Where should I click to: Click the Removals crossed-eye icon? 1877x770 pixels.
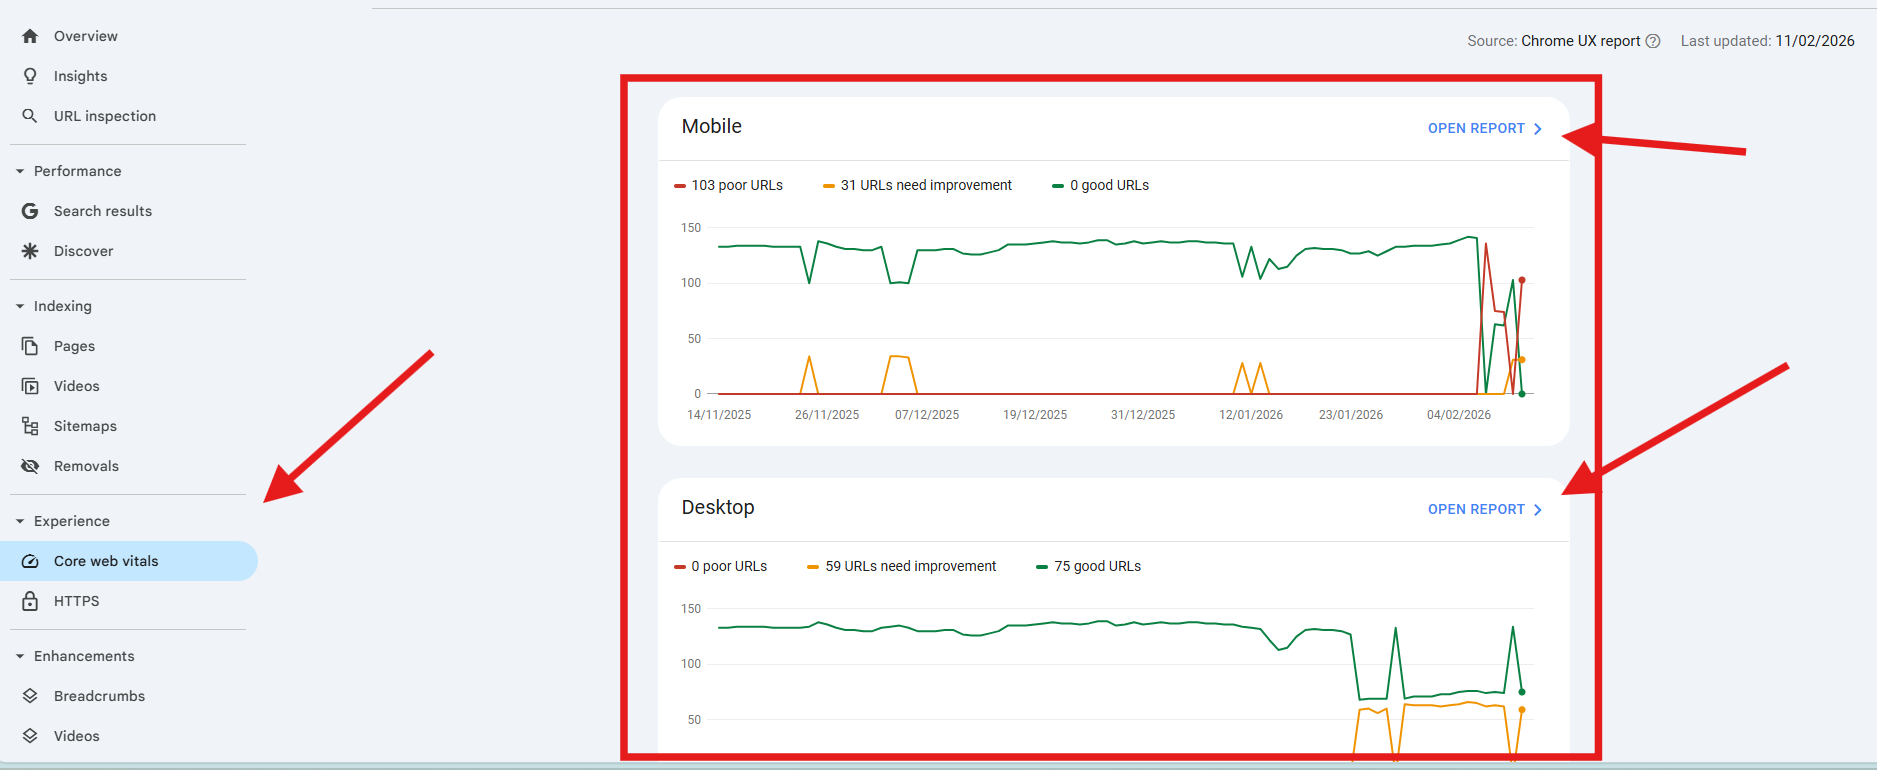tap(30, 466)
